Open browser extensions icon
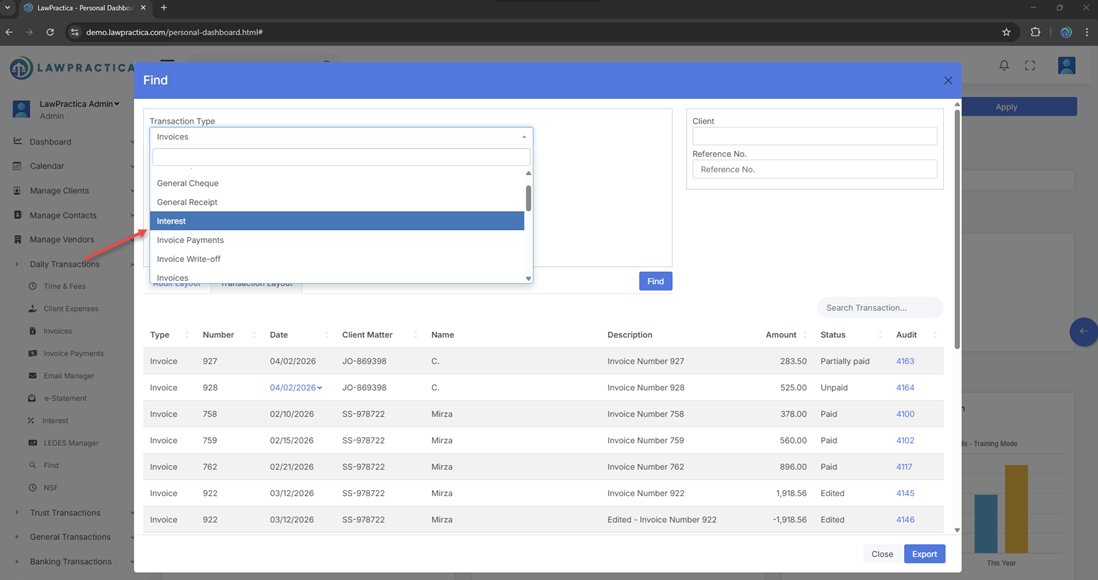The image size is (1098, 580). coord(1035,32)
